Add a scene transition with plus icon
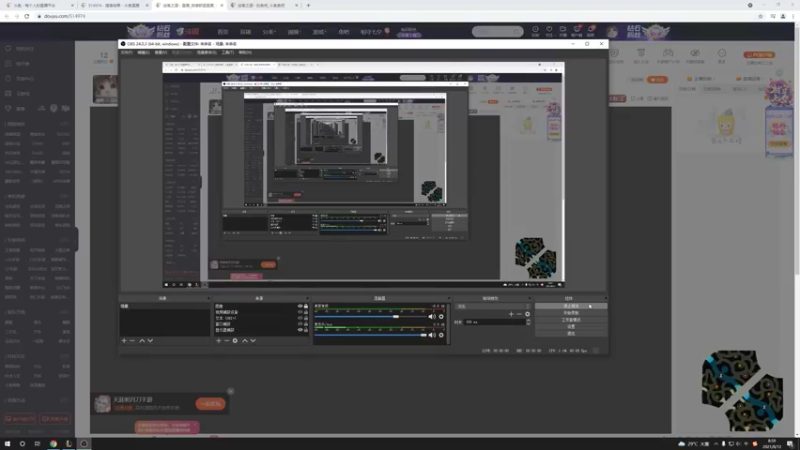 coord(511,314)
